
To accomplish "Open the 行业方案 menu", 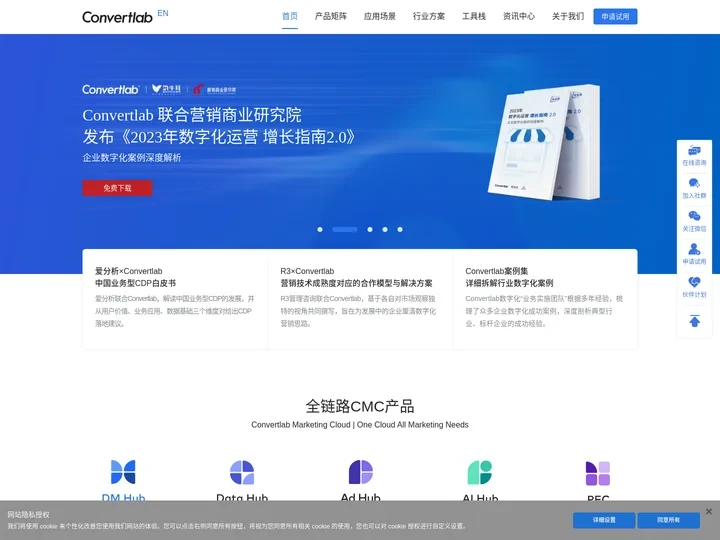I will coord(429,17).
